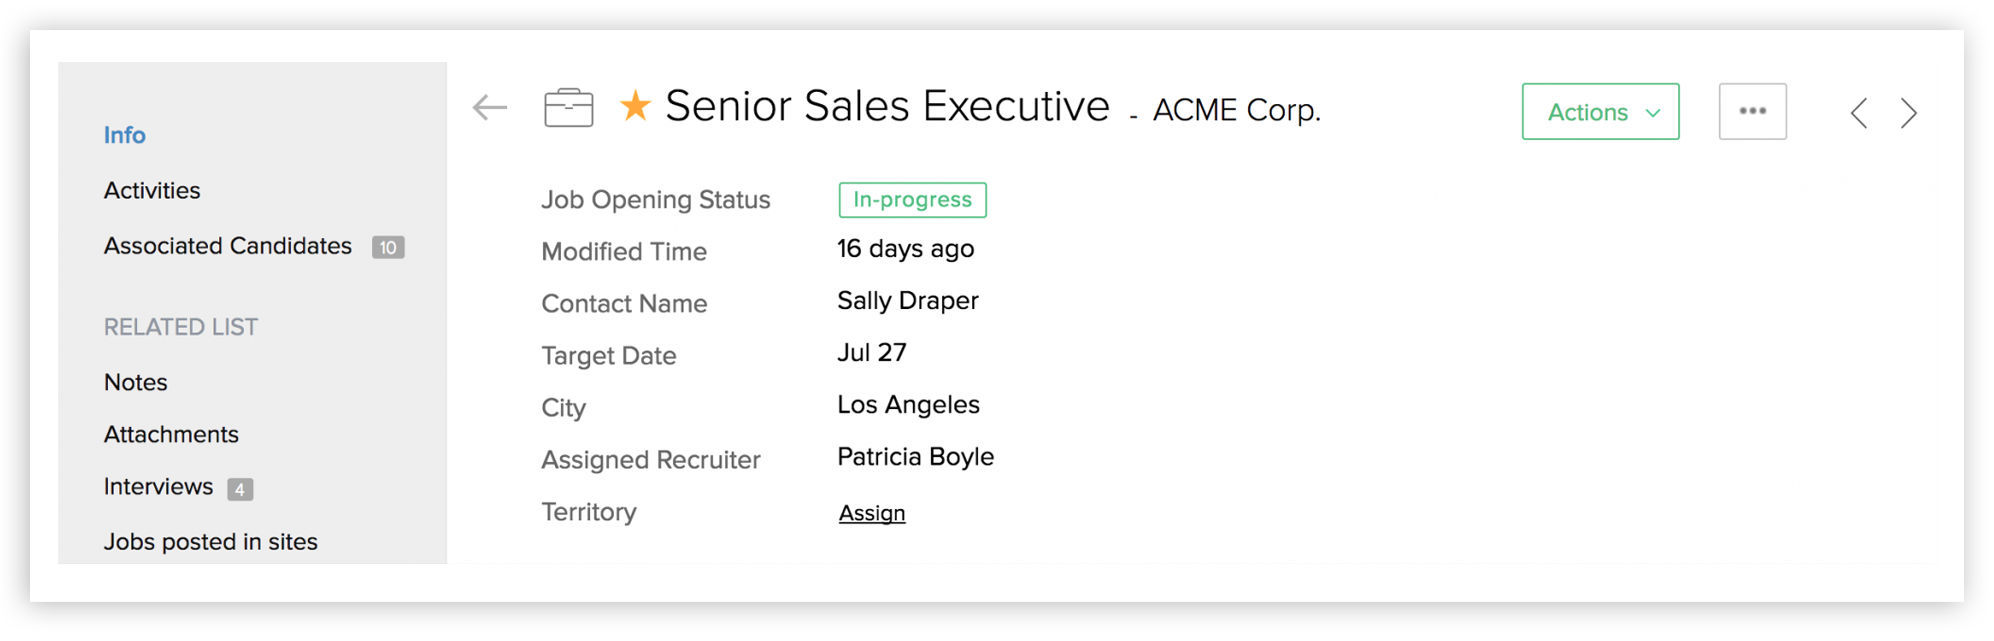Open the three-dots more options button
1994x641 pixels.
1752,111
